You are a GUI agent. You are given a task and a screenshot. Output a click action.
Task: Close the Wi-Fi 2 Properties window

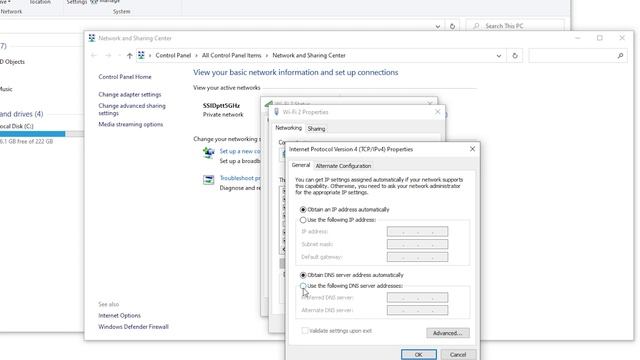tap(438, 111)
